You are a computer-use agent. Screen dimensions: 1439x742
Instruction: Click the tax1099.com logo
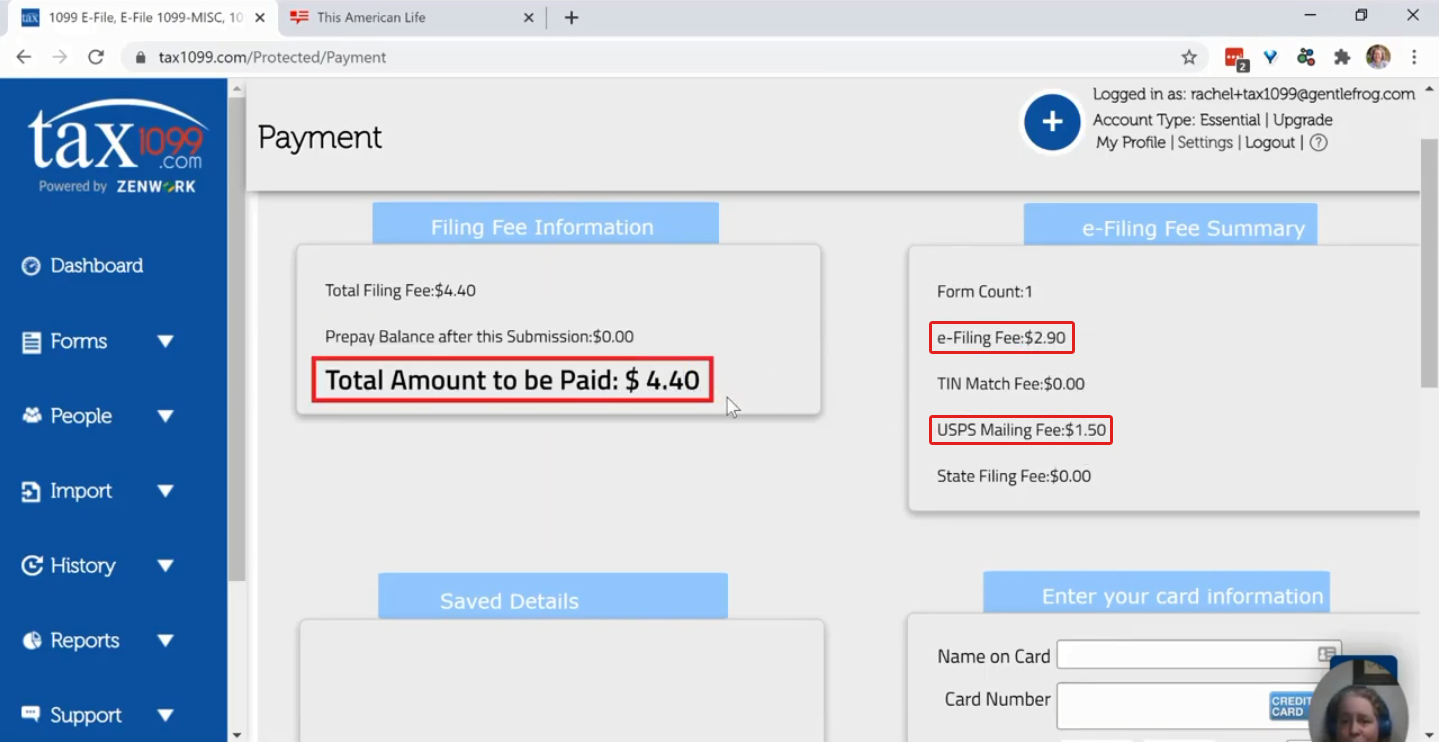click(116, 147)
